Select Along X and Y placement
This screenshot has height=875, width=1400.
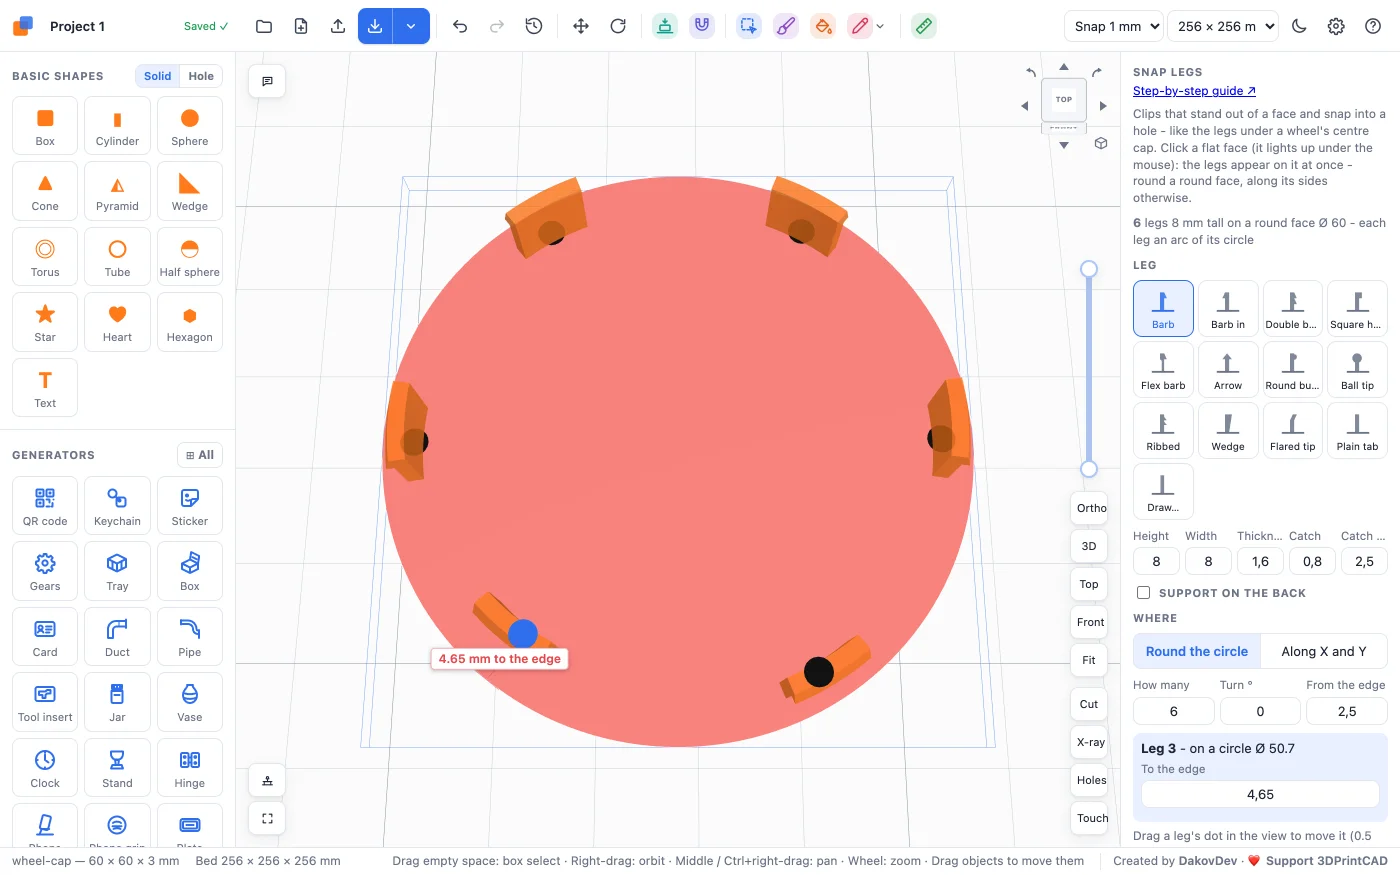1324,651
